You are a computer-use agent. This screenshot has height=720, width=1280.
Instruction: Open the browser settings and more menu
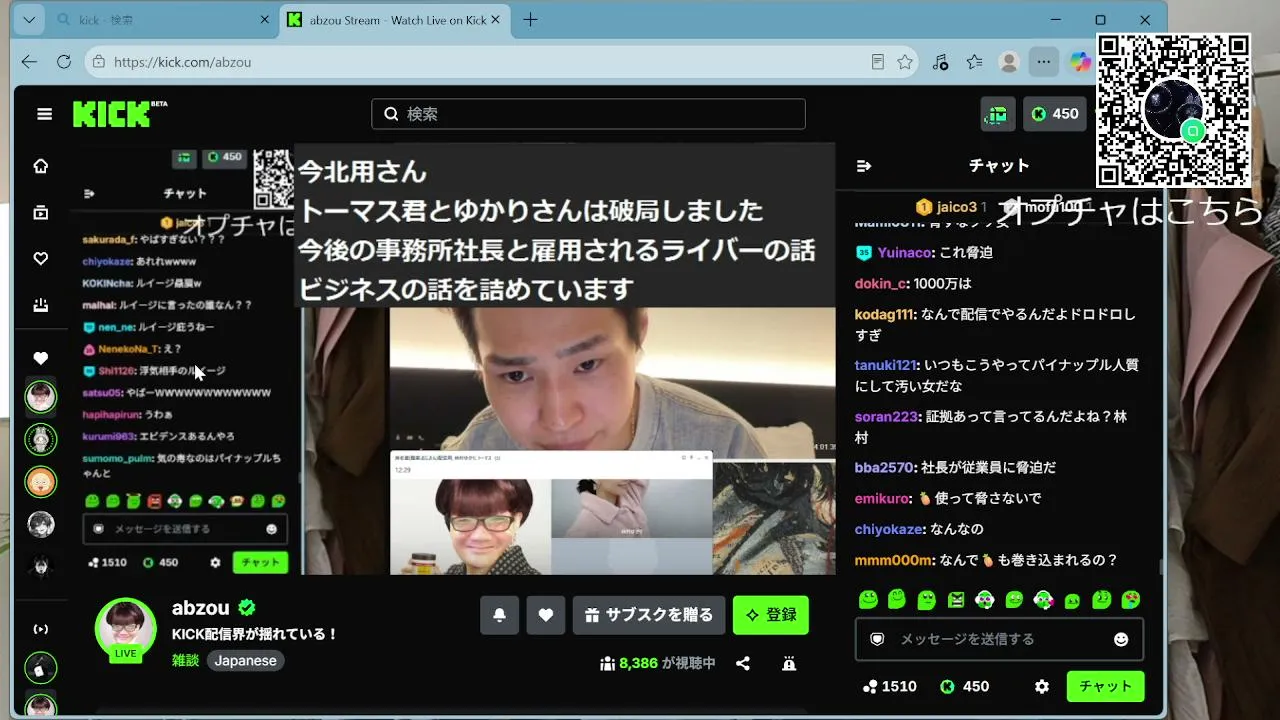(1044, 62)
